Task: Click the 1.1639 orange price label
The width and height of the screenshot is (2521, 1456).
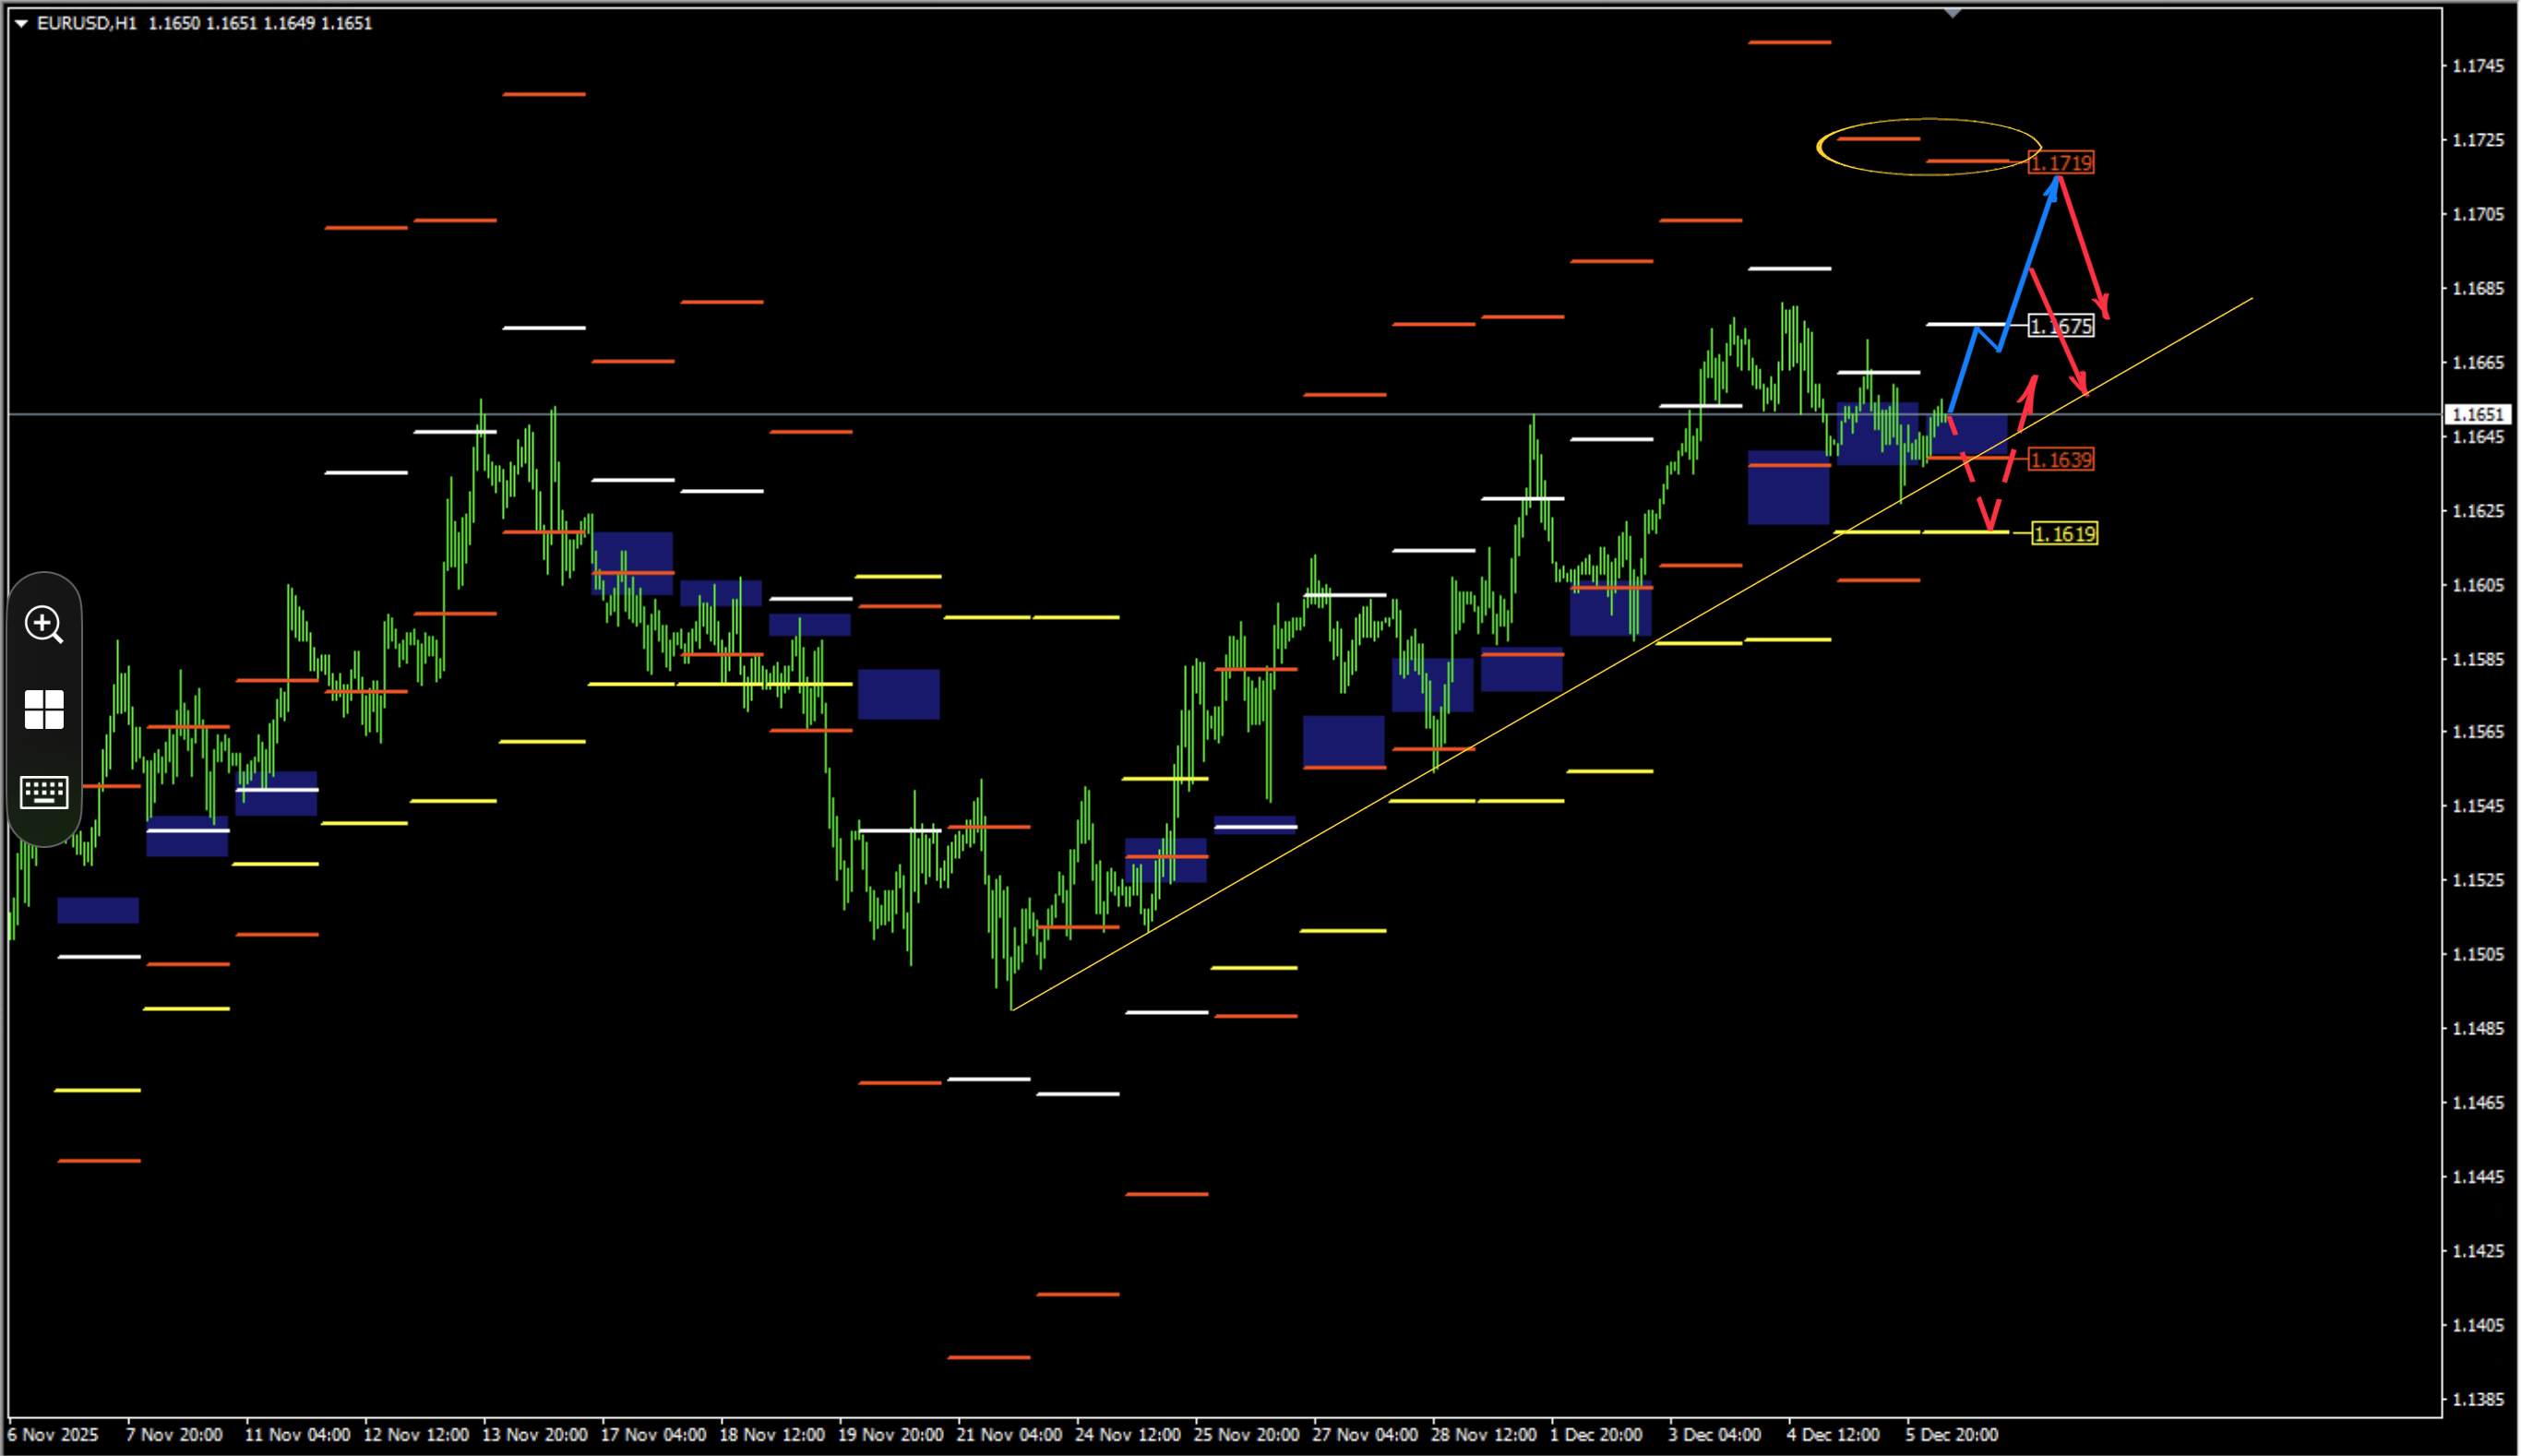Action: pyautogui.click(x=2061, y=459)
